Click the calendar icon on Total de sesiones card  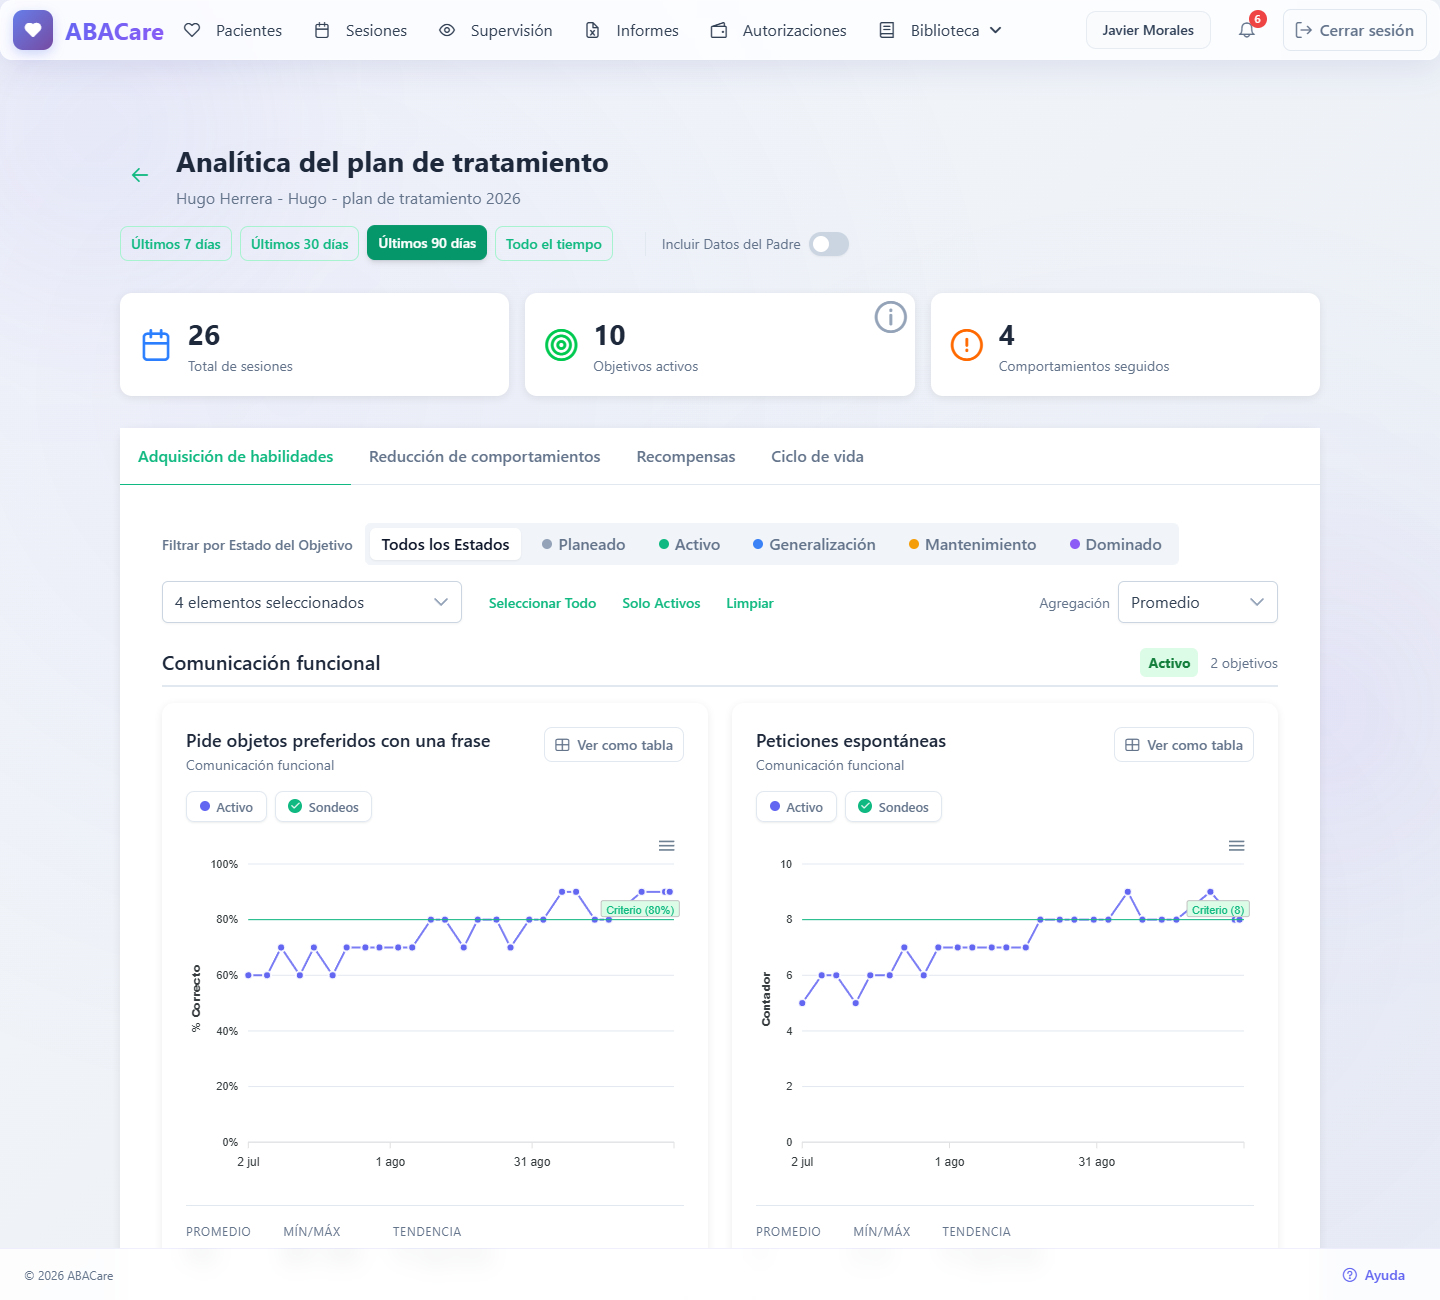pyautogui.click(x=156, y=345)
